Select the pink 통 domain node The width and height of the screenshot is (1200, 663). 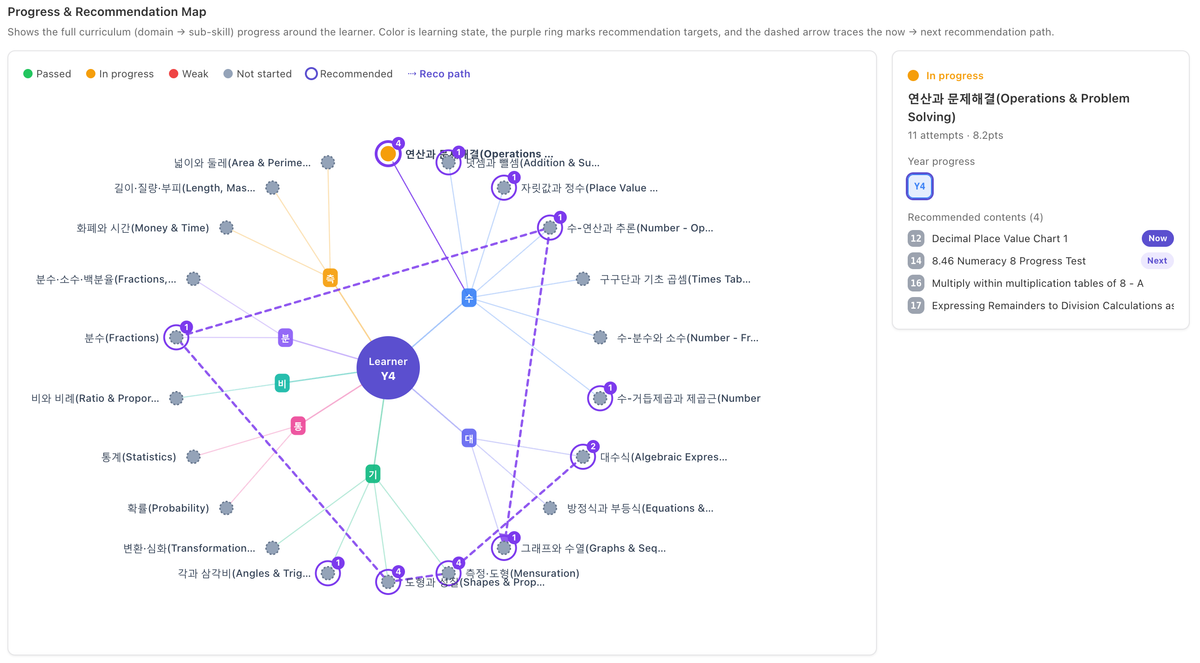tap(298, 426)
